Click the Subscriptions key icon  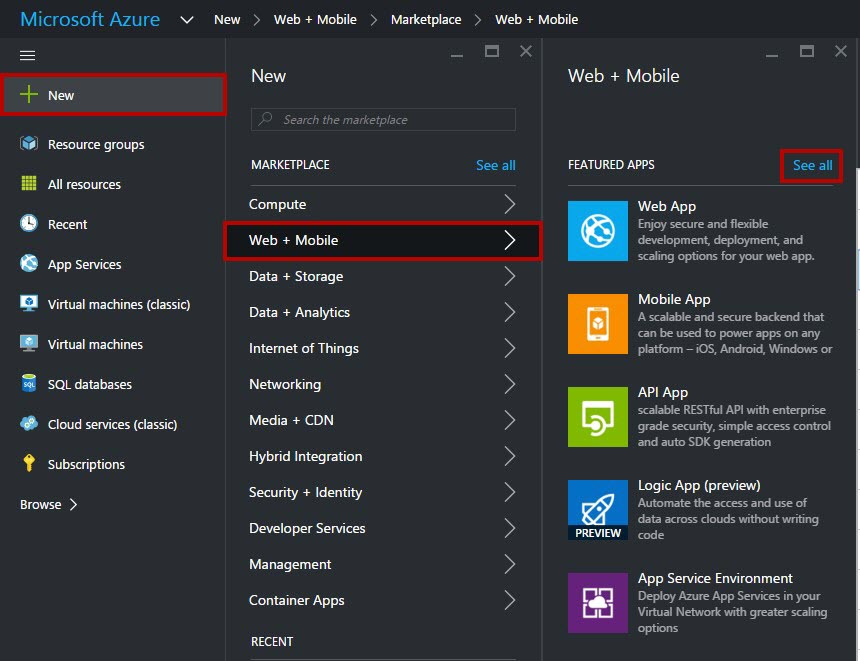(29, 464)
